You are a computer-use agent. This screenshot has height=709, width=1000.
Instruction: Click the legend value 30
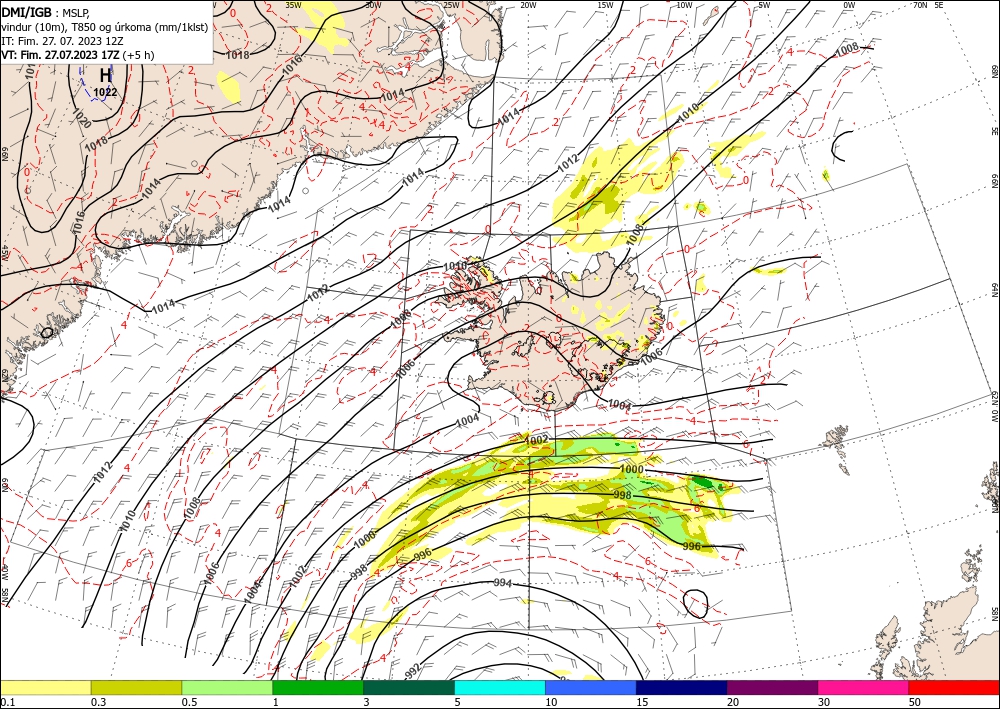(x=825, y=702)
